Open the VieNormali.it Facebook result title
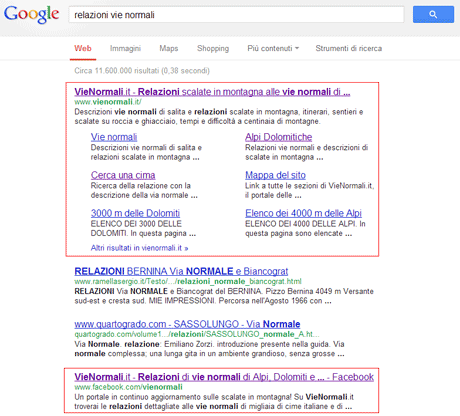Screen dimensions: 460x416 tap(224, 377)
